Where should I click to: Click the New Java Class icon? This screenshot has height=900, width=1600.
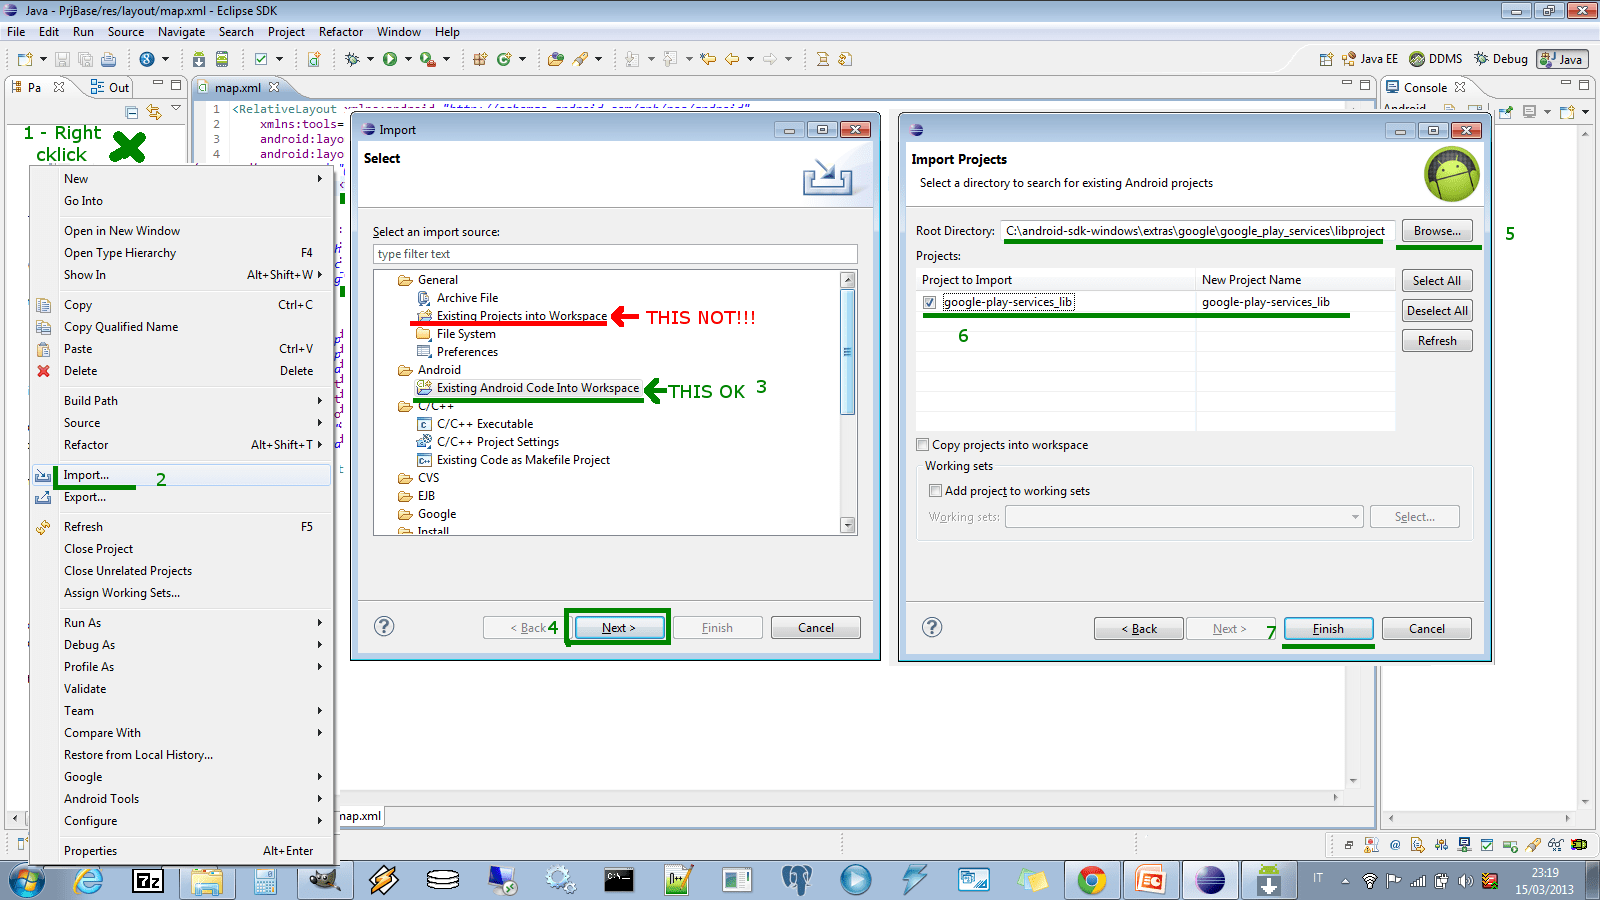pyautogui.click(x=504, y=59)
